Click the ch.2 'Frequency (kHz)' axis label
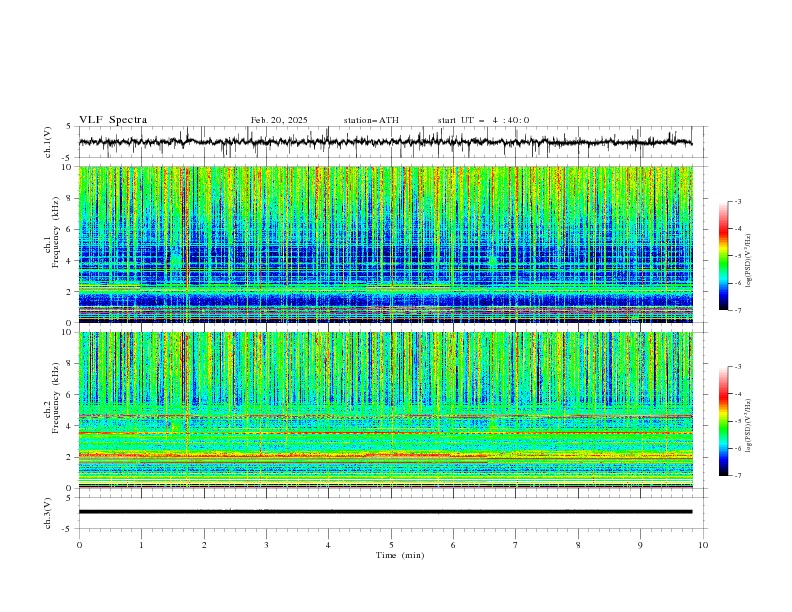The width and height of the screenshot is (792, 612). coord(56,397)
